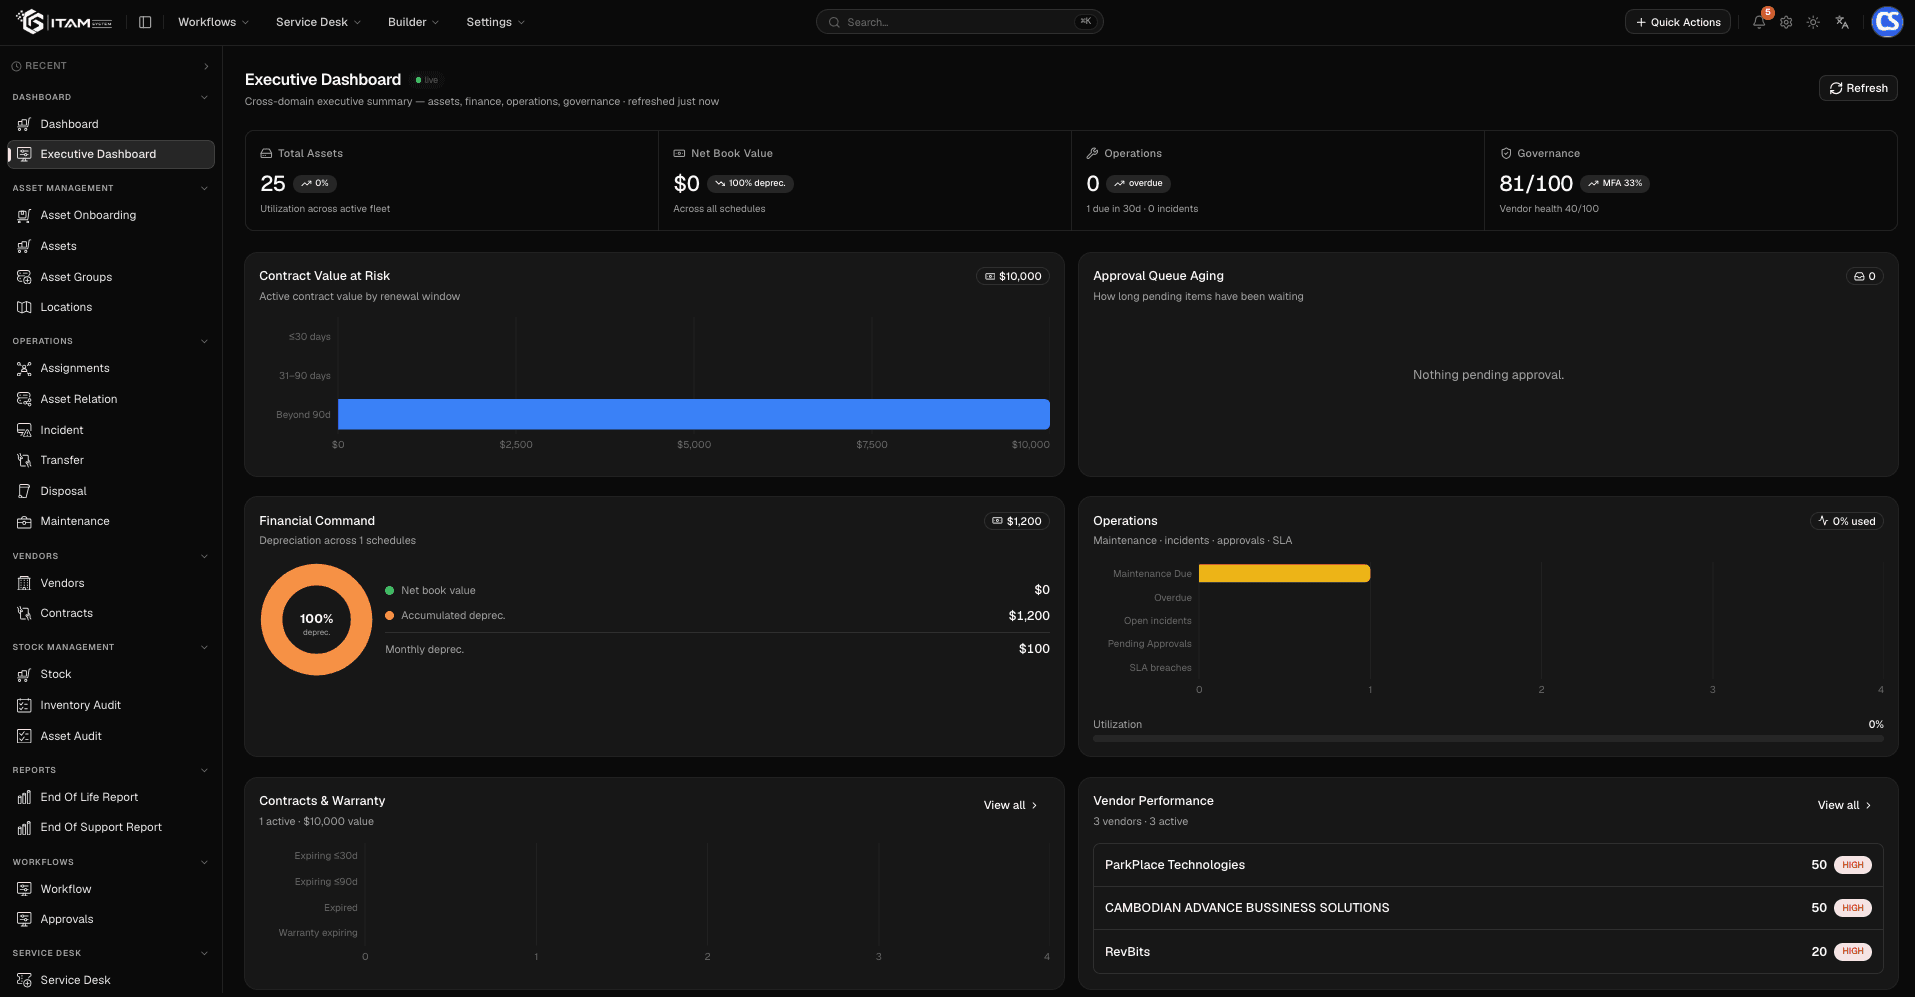Image resolution: width=1915 pixels, height=997 pixels.
Task: Click the Maintenance toolbox icon
Action: pyautogui.click(x=24, y=521)
